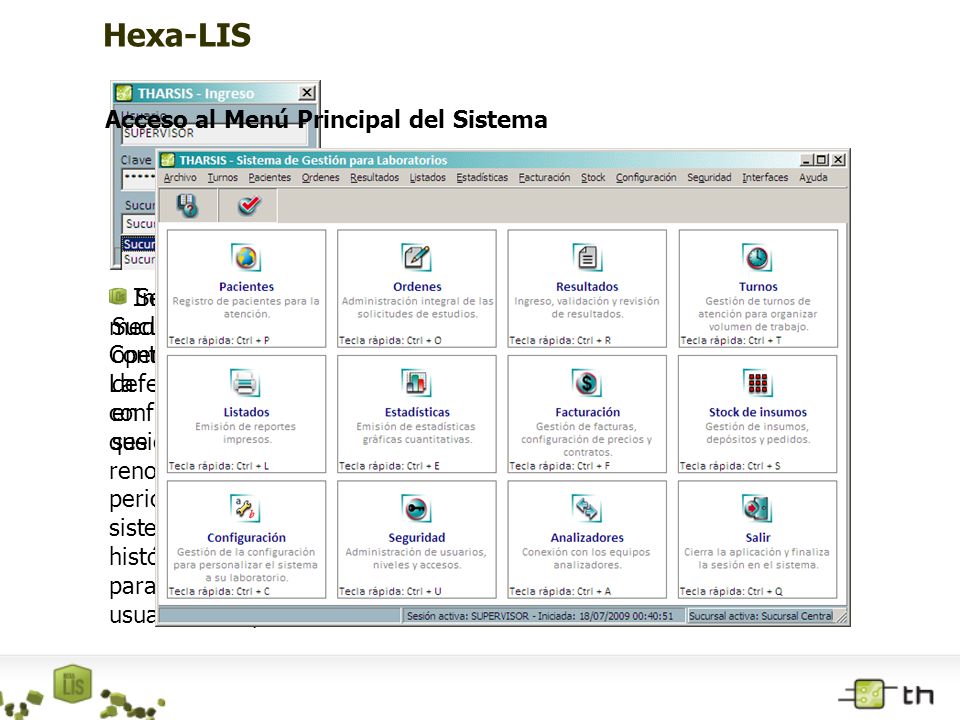The image size is (960, 720).
Task: Click the SUPERVISOR user field in Ingreso window
Action: 214,134
